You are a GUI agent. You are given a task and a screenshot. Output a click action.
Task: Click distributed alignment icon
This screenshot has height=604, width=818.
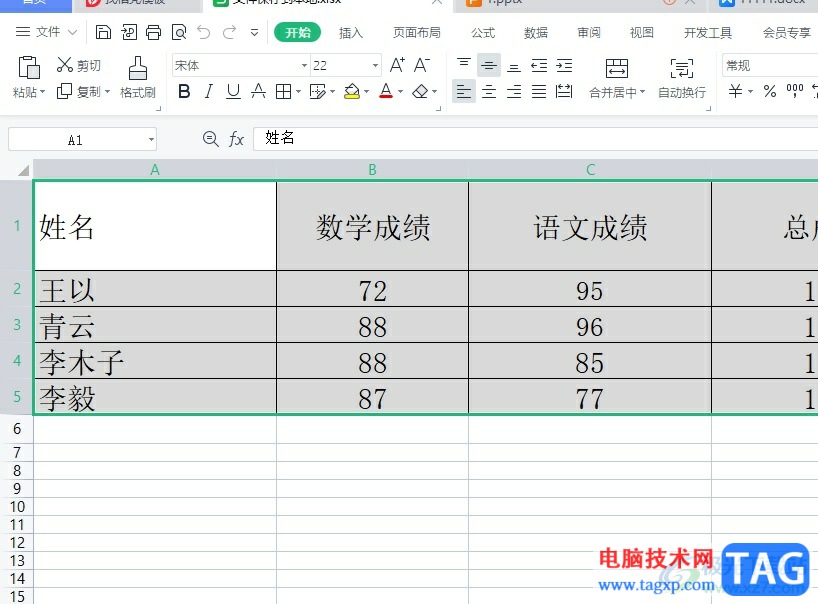pyautogui.click(x=564, y=92)
